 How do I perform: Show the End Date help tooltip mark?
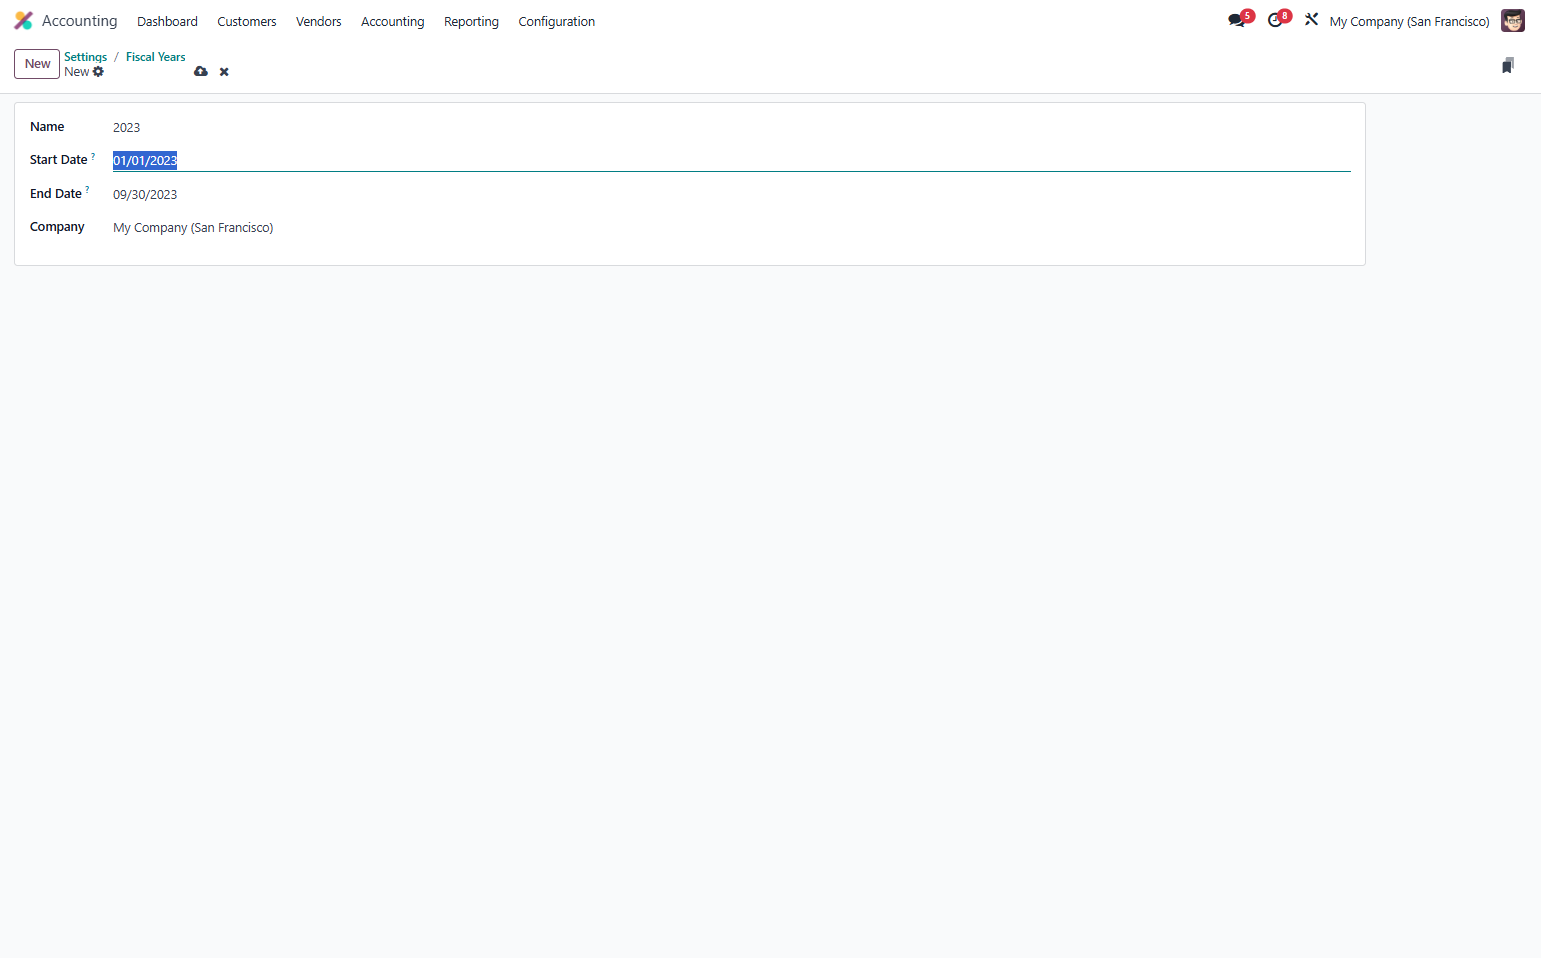[x=87, y=190]
